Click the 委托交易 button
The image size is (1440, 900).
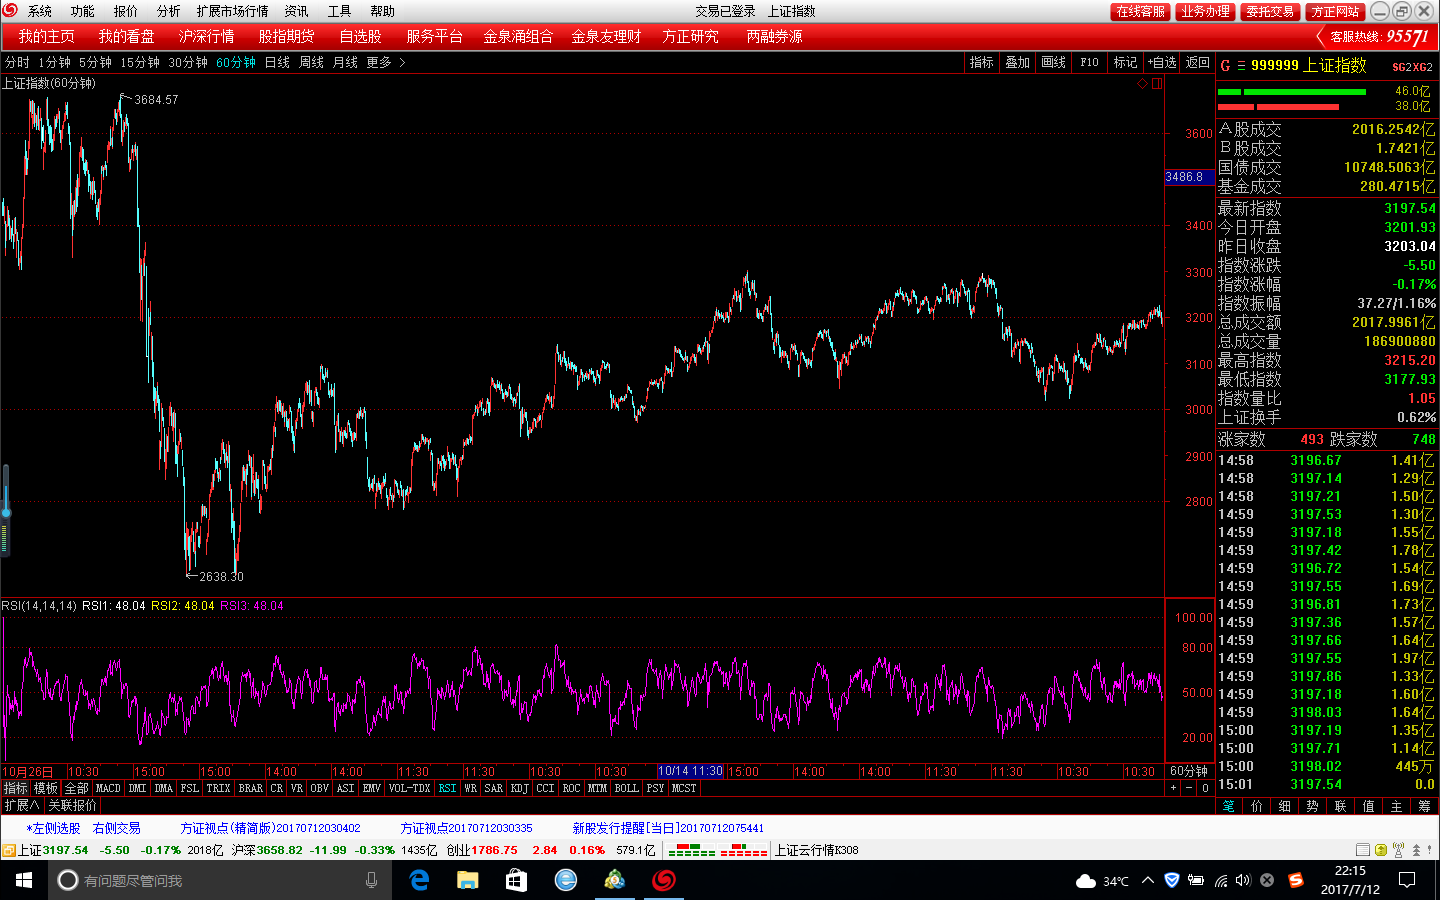[x=1270, y=11]
